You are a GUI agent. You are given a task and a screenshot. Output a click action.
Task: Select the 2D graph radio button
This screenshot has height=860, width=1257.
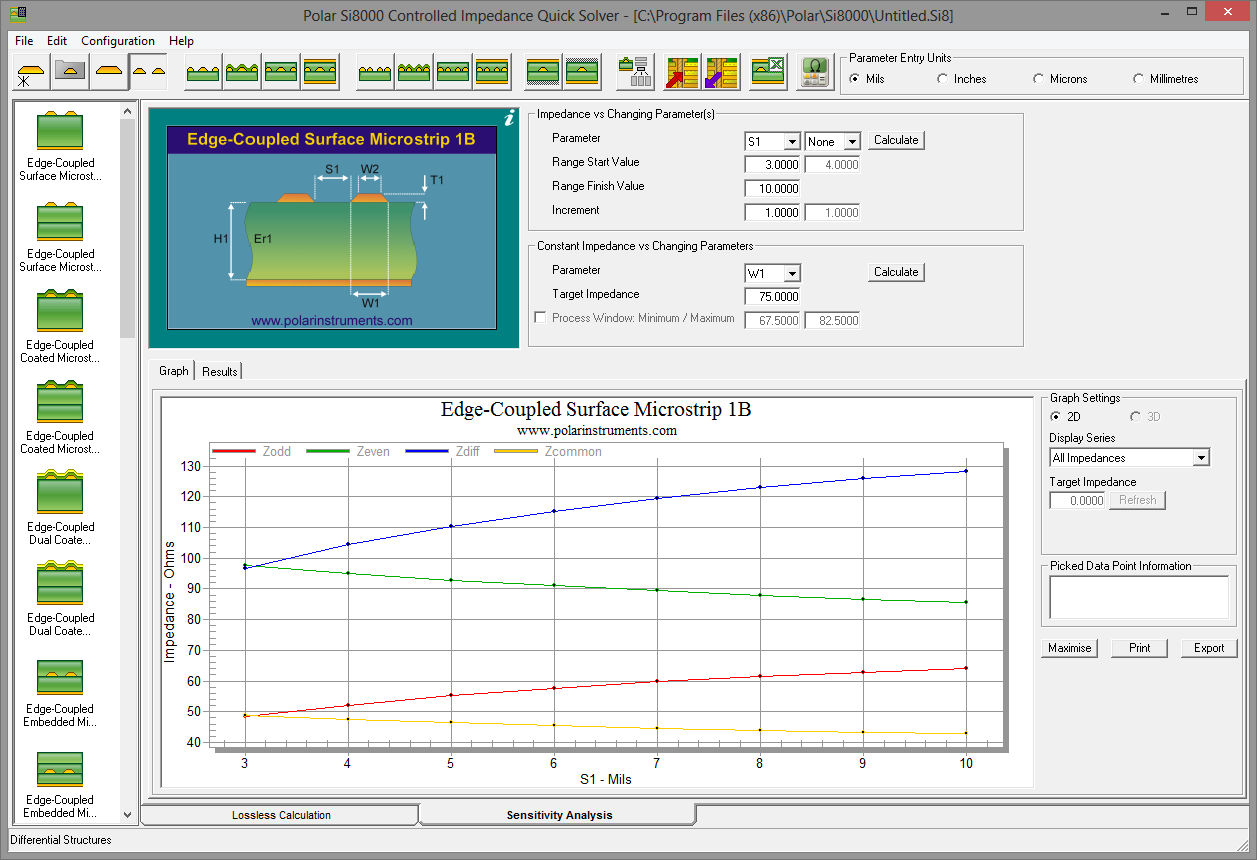tap(1056, 416)
